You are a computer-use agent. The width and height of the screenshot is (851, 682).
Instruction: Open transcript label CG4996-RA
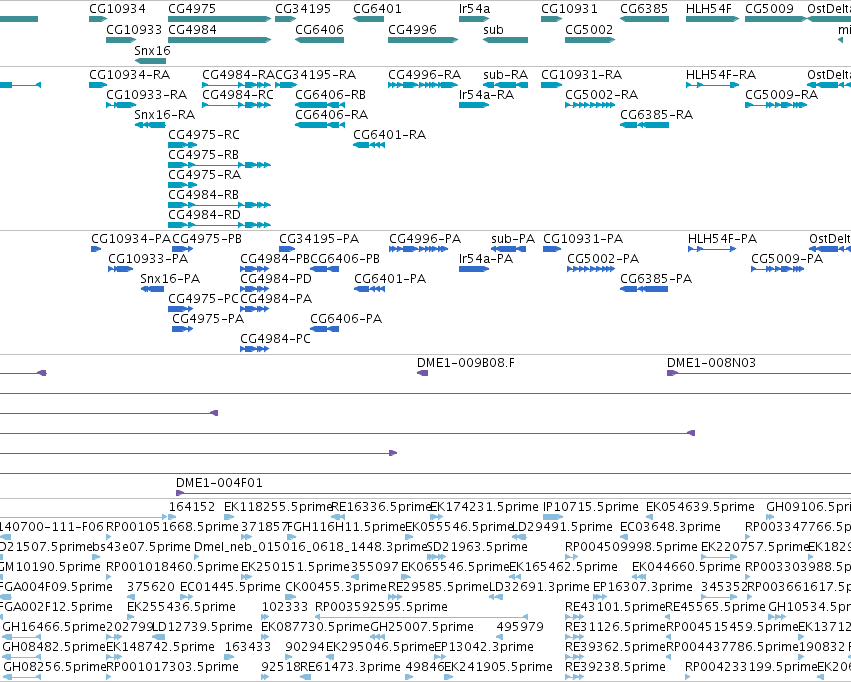click(424, 74)
